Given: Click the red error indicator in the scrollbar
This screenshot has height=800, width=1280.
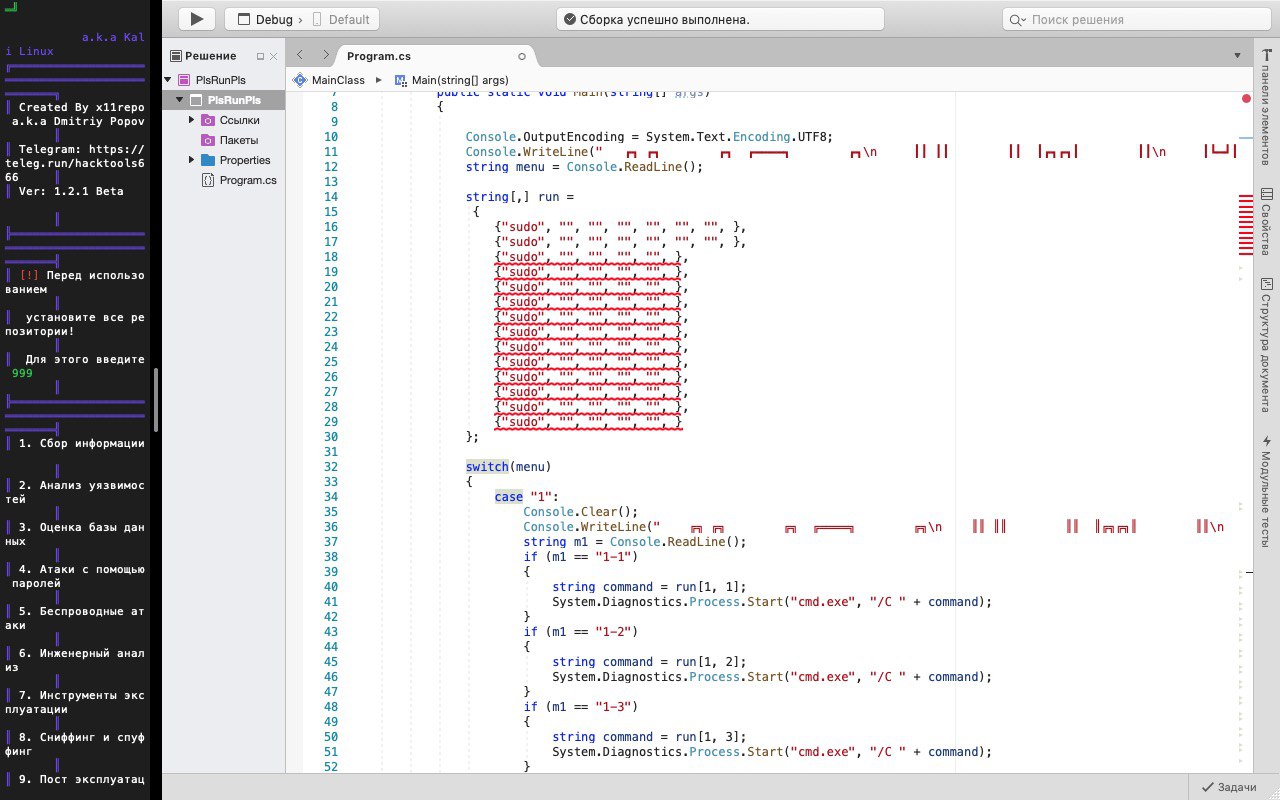Looking at the screenshot, I should click(x=1246, y=98).
